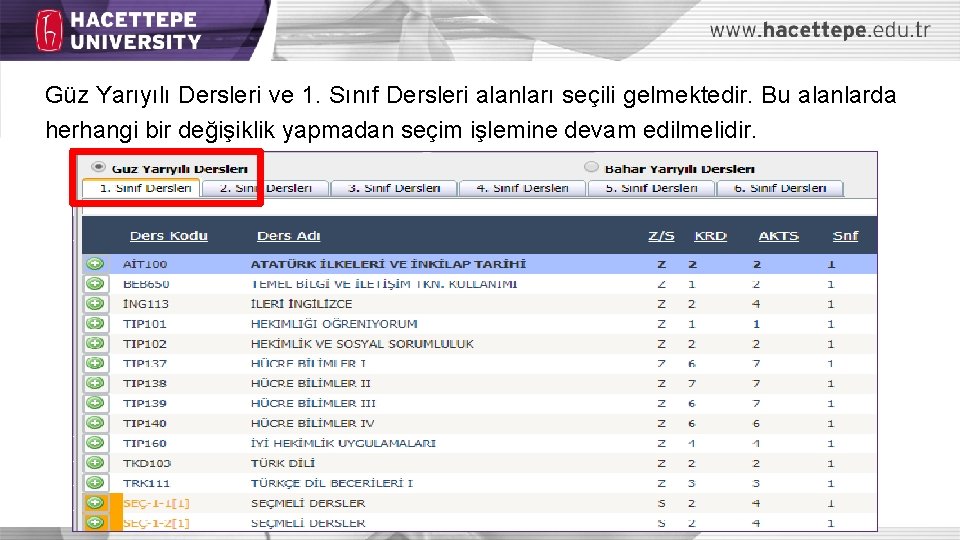The height and width of the screenshot is (540, 960).
Task: Add TIP101 with the green plus icon
Action: click(x=95, y=323)
